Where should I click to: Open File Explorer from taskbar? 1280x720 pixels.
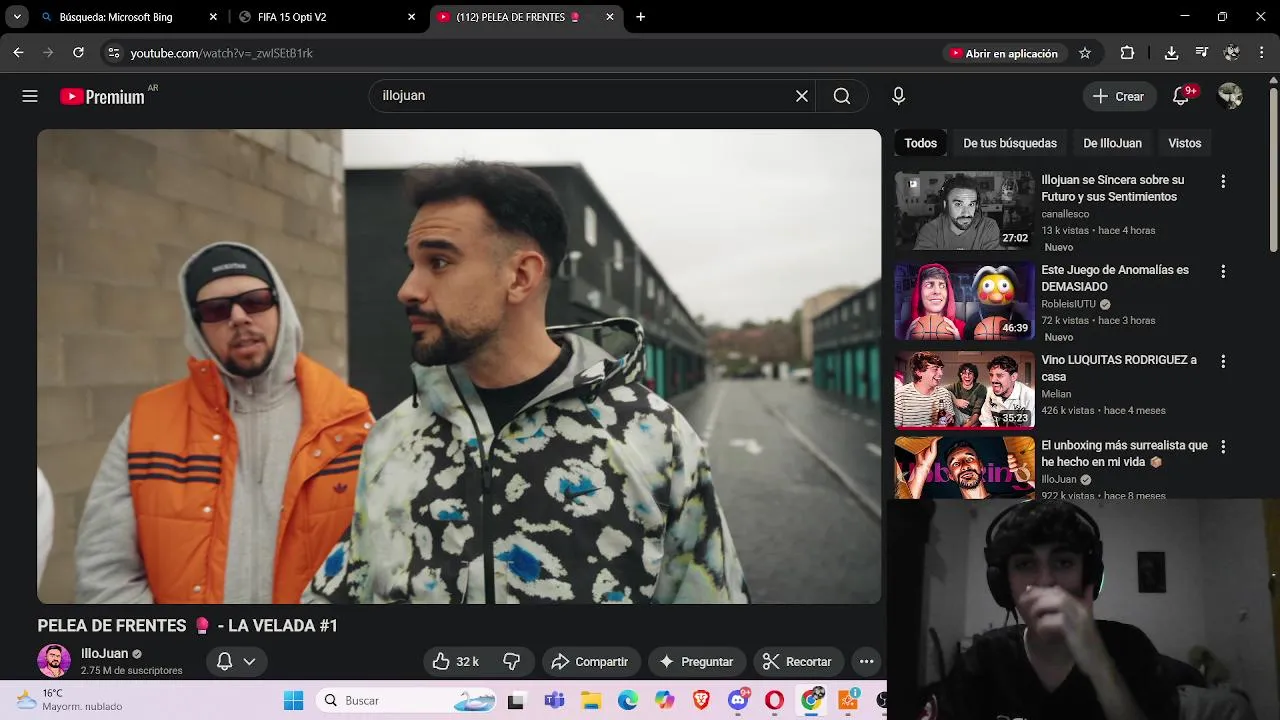591,701
